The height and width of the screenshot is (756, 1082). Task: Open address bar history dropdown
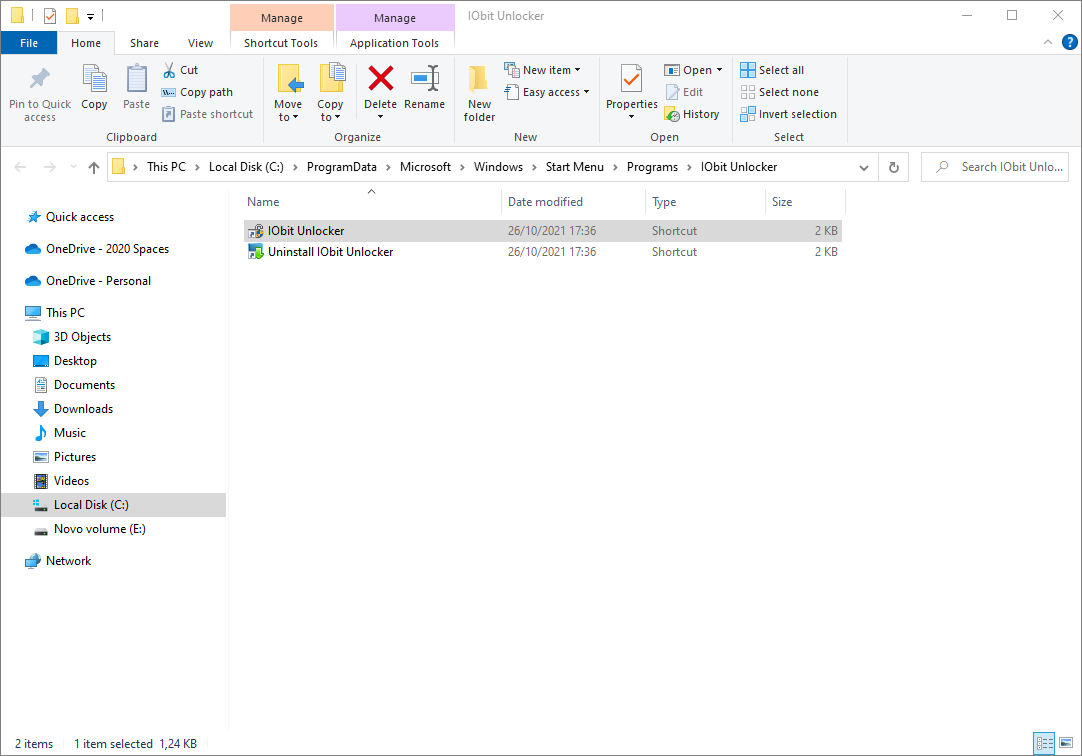click(863, 167)
